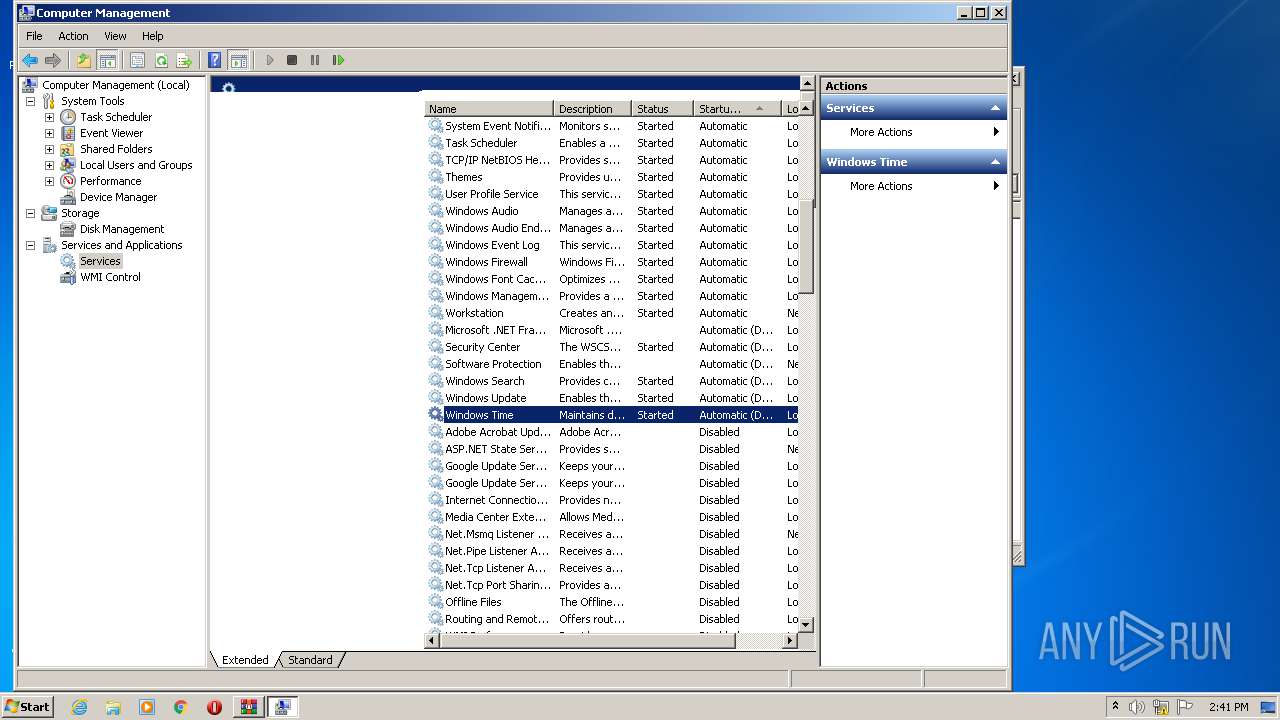This screenshot has width=1280, height=720.
Task: Open More Actions under Windows Time
Action: (913, 186)
